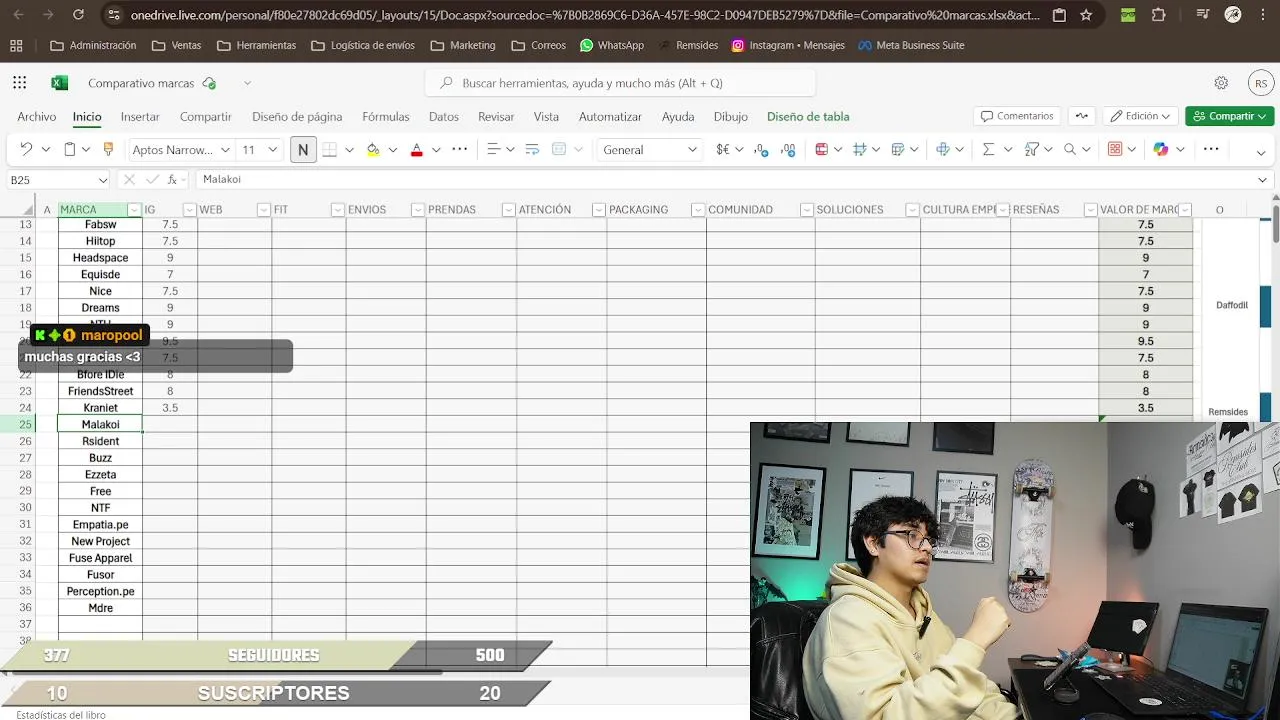Image resolution: width=1280 pixels, height=720 pixels.
Task: Open PACKAGING column filter button
Action: [698, 210]
